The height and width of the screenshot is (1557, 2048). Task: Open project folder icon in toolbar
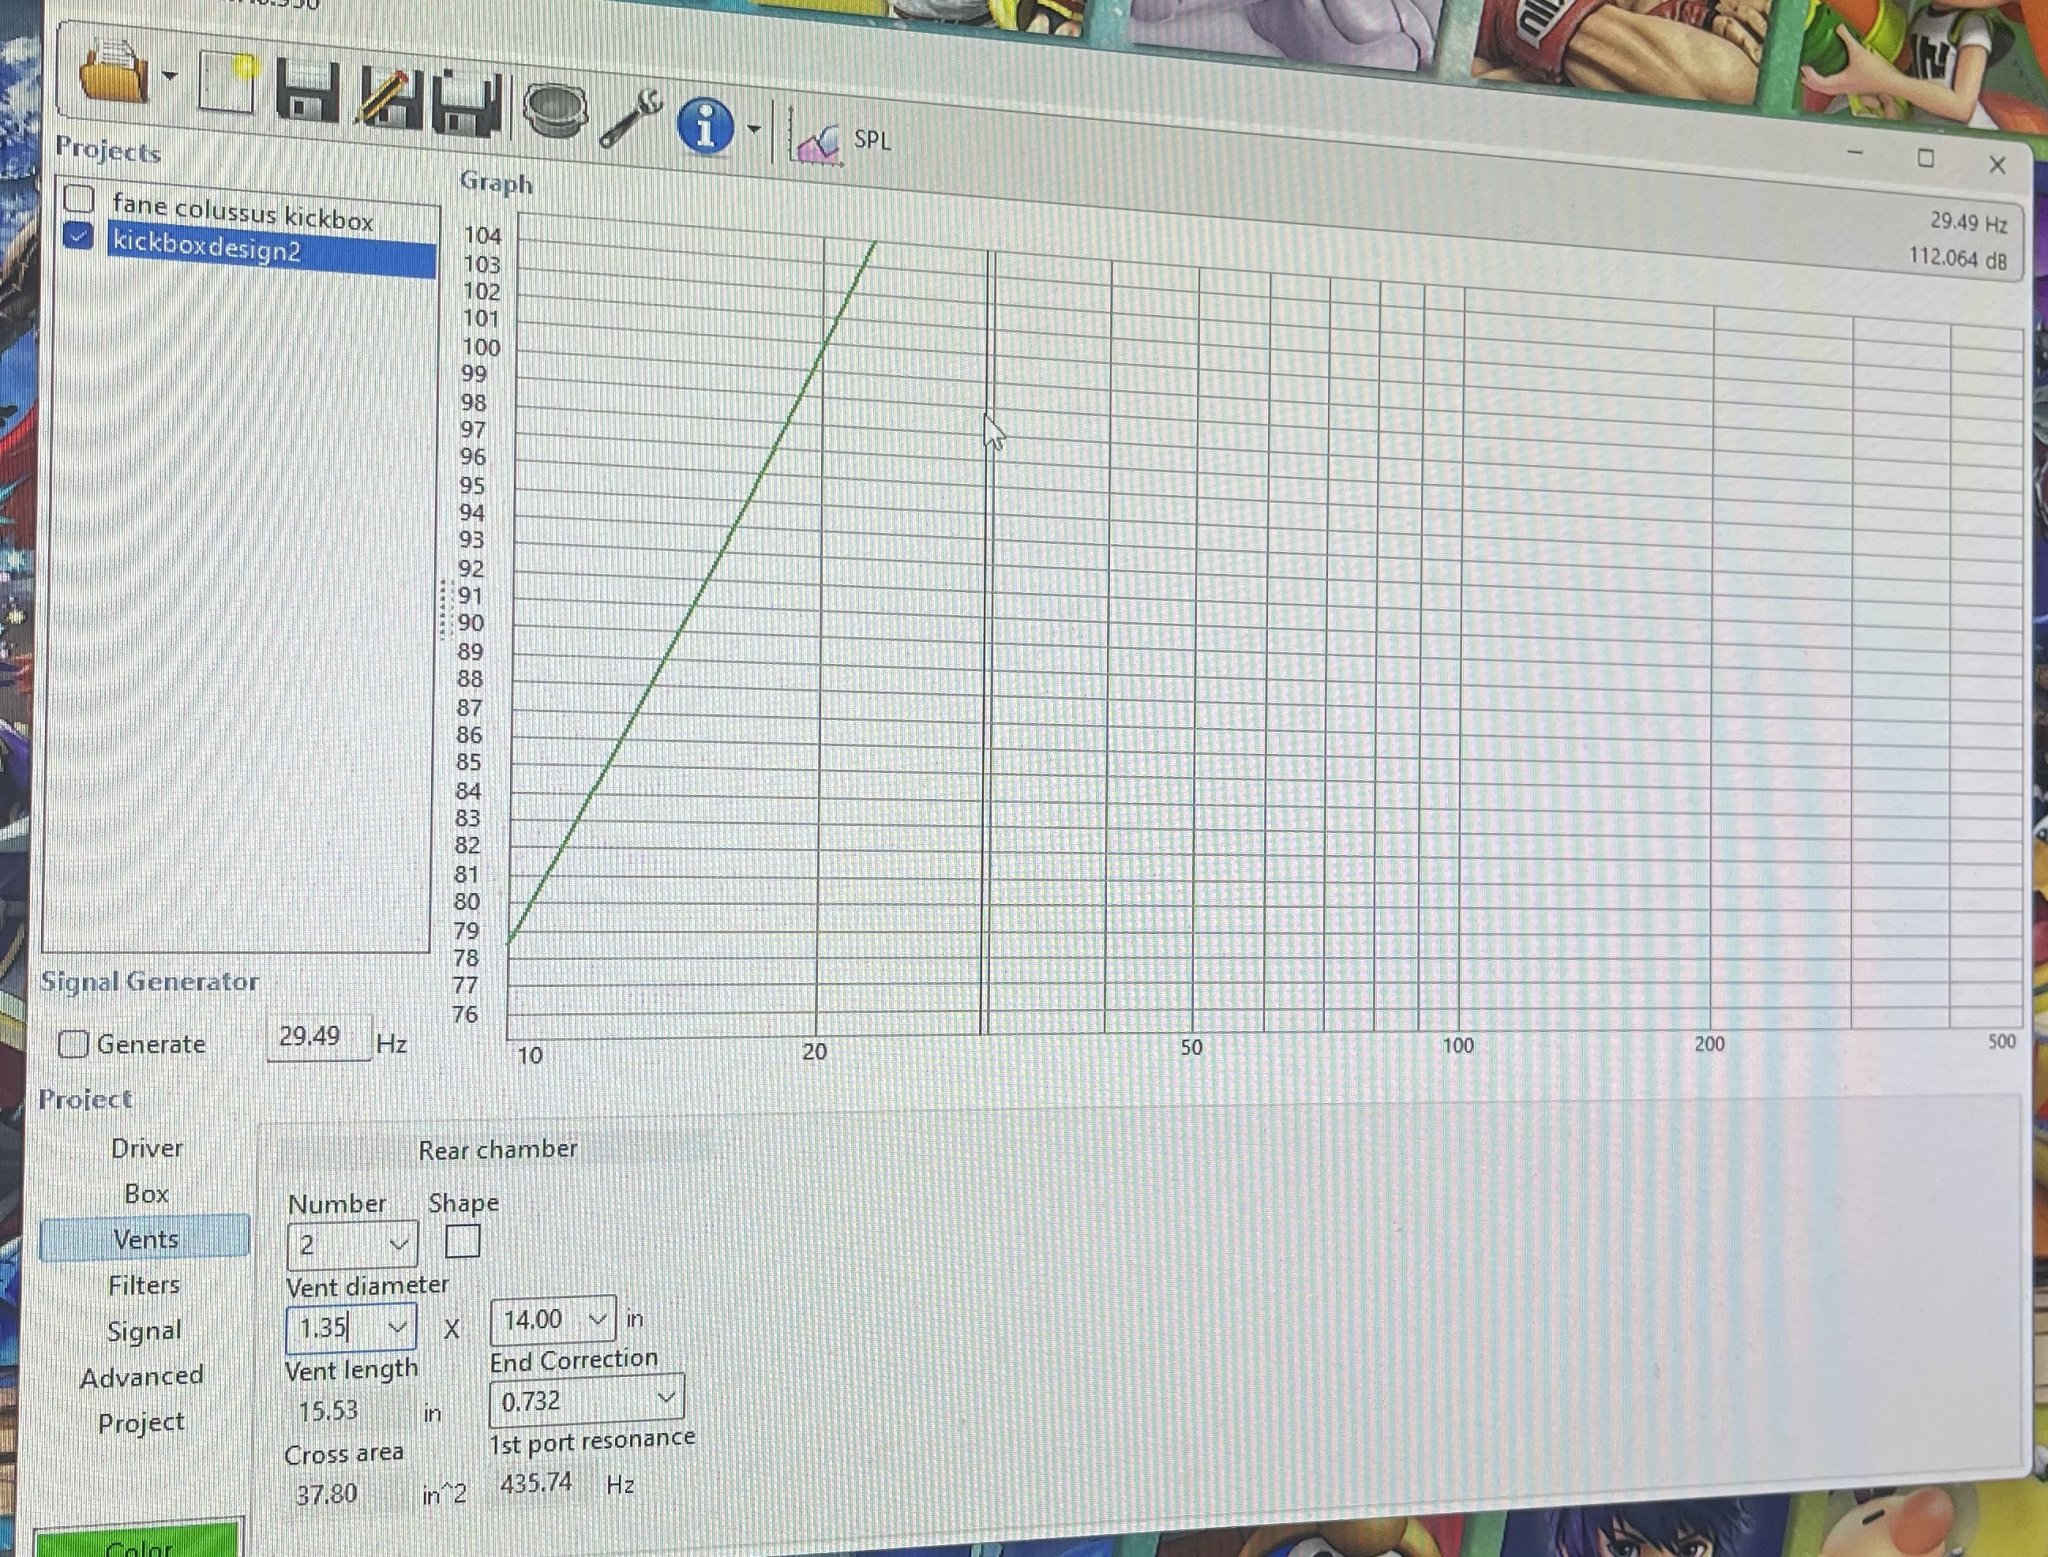coord(112,72)
